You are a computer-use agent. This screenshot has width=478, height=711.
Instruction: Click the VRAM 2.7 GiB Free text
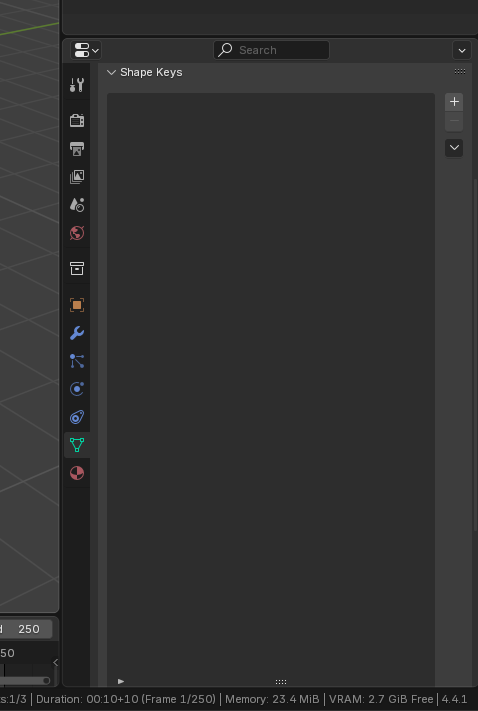tap(381, 699)
